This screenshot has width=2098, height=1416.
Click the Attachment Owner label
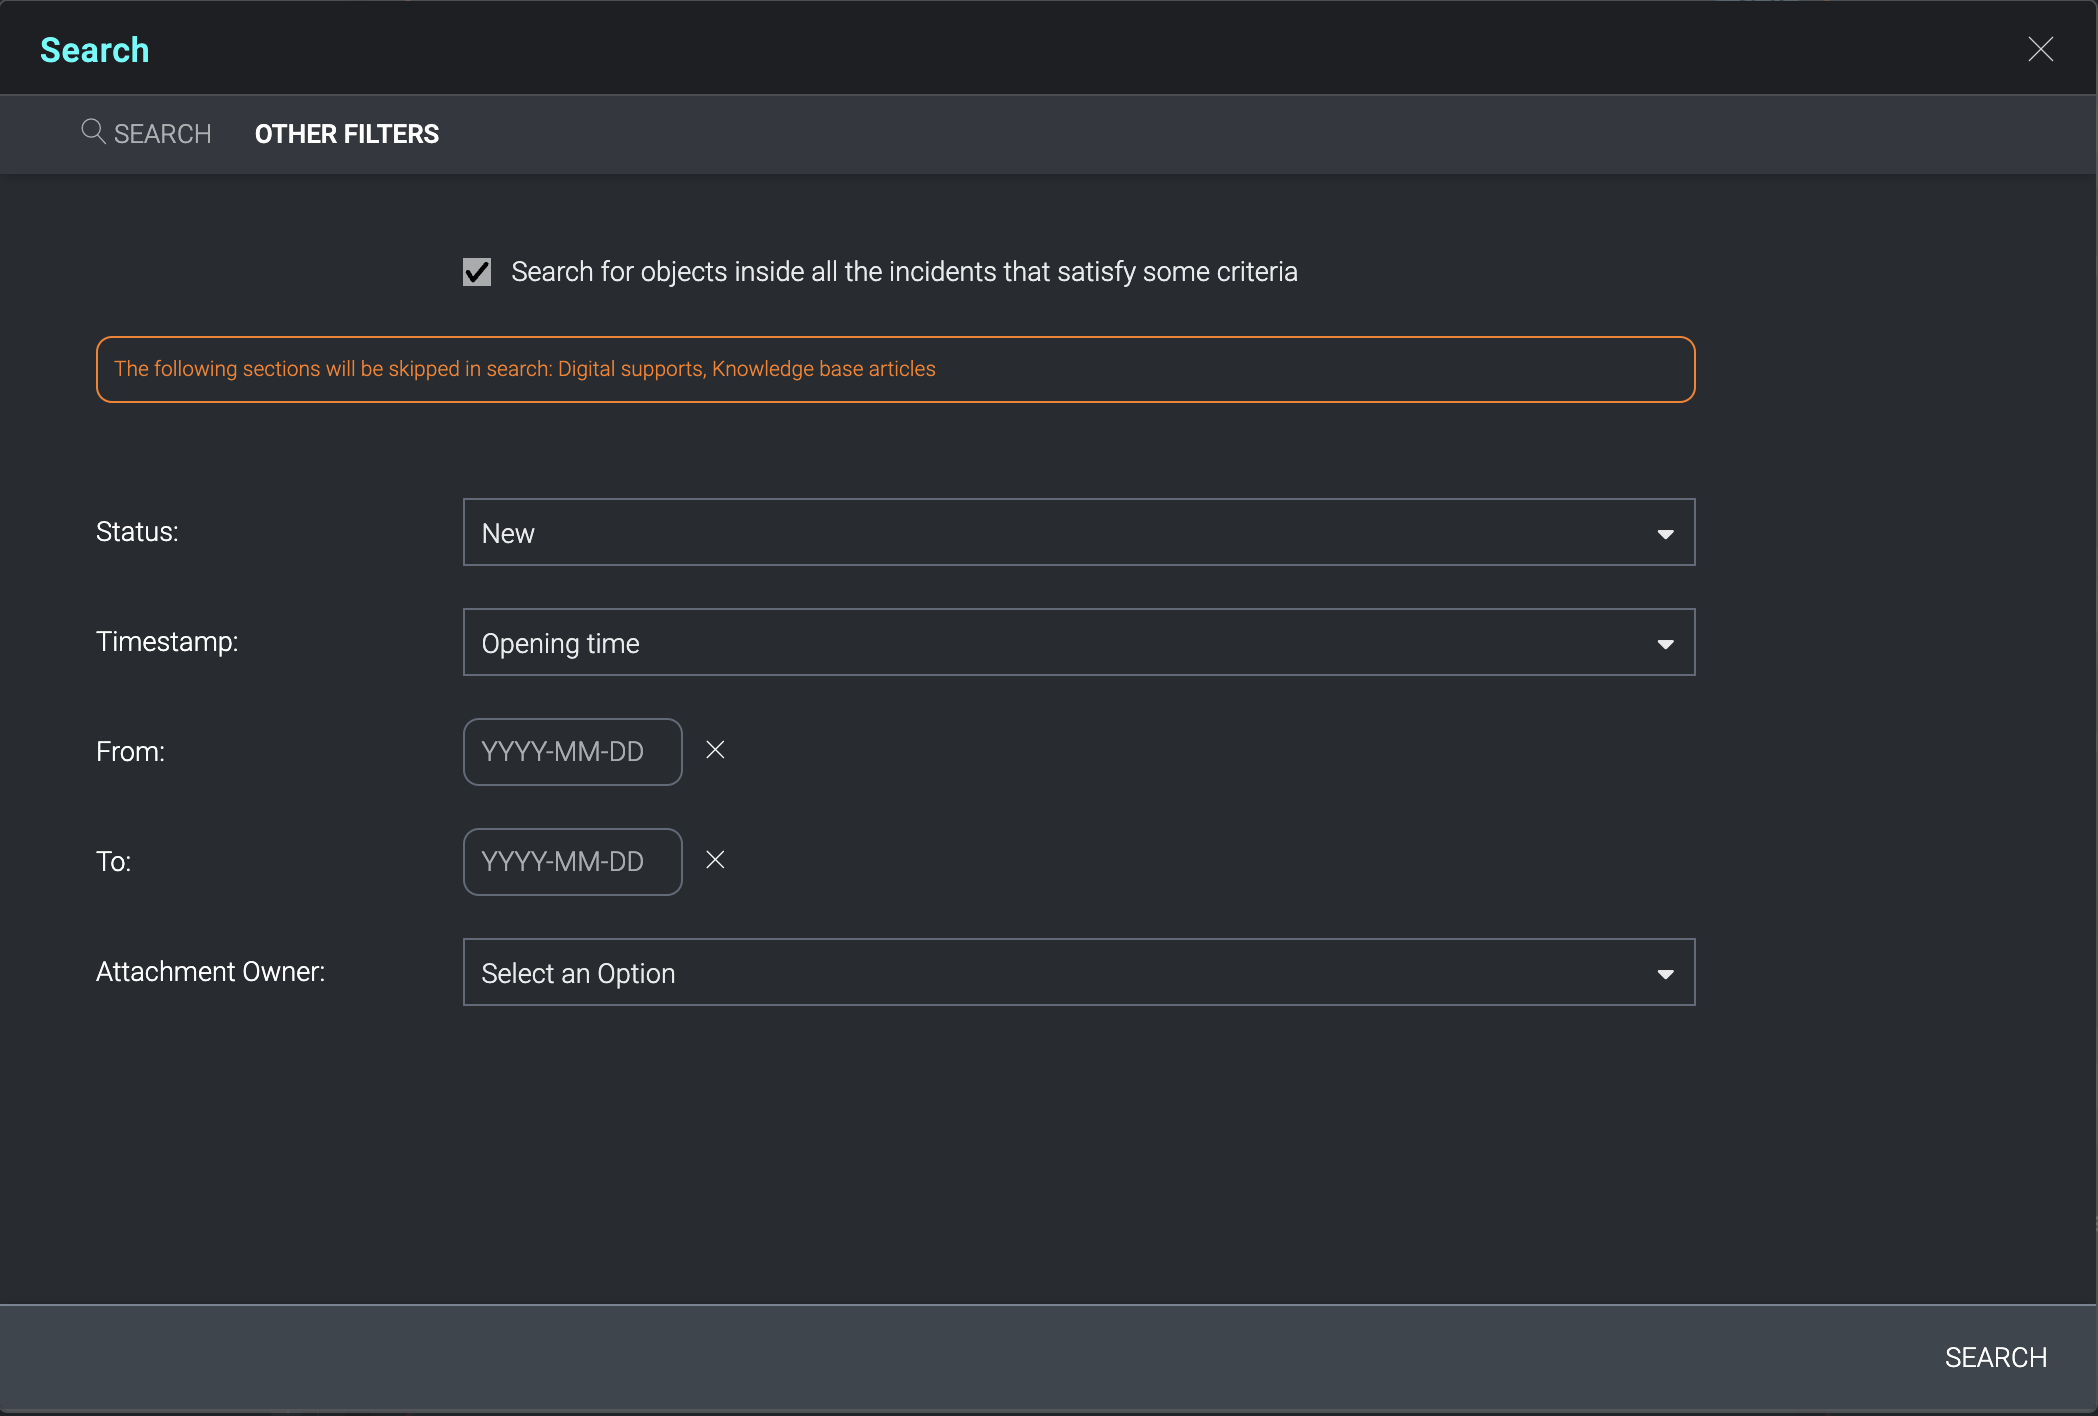pos(210,972)
